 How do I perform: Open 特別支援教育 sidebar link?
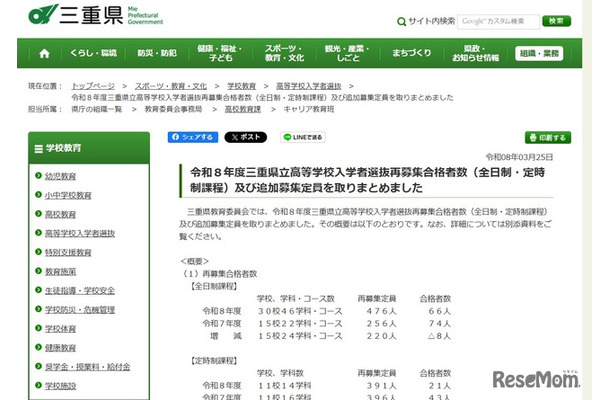coord(68,253)
